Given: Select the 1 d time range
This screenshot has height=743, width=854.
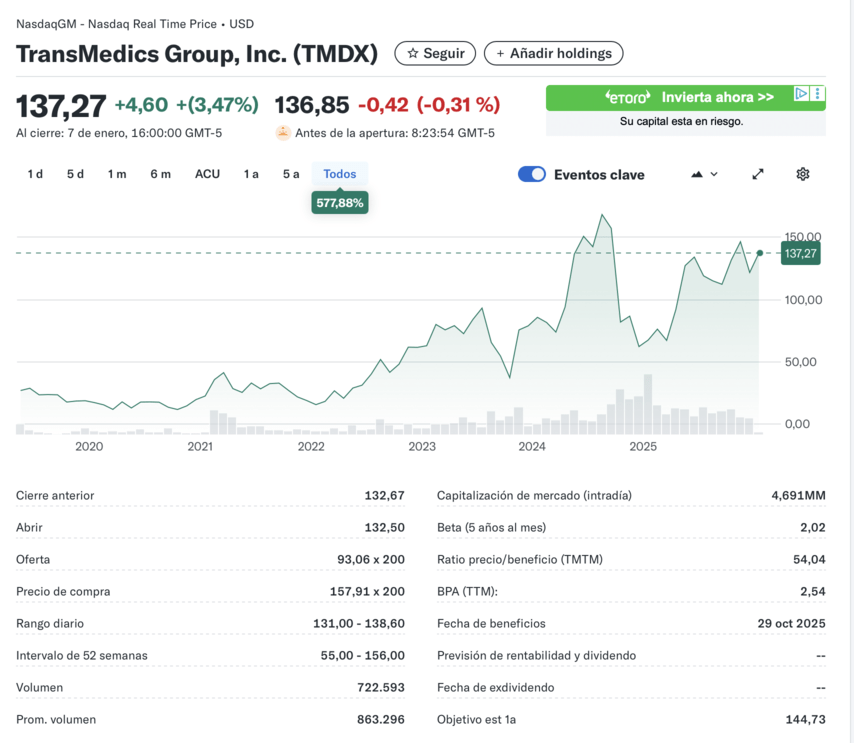Looking at the screenshot, I should point(35,174).
